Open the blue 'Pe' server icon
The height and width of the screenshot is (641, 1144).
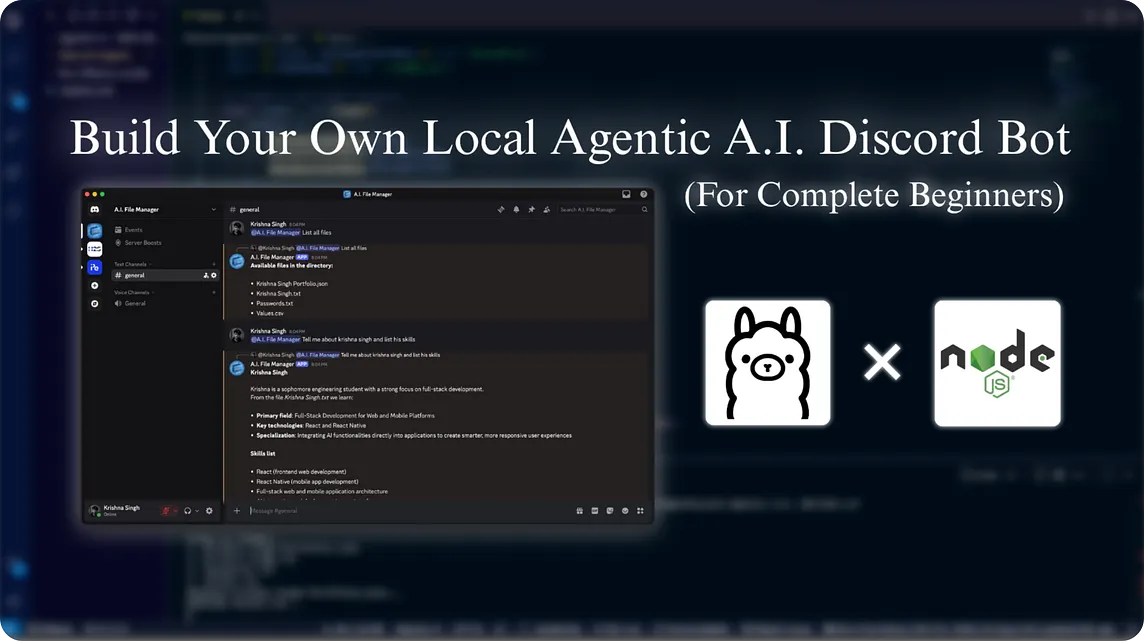pos(94,268)
